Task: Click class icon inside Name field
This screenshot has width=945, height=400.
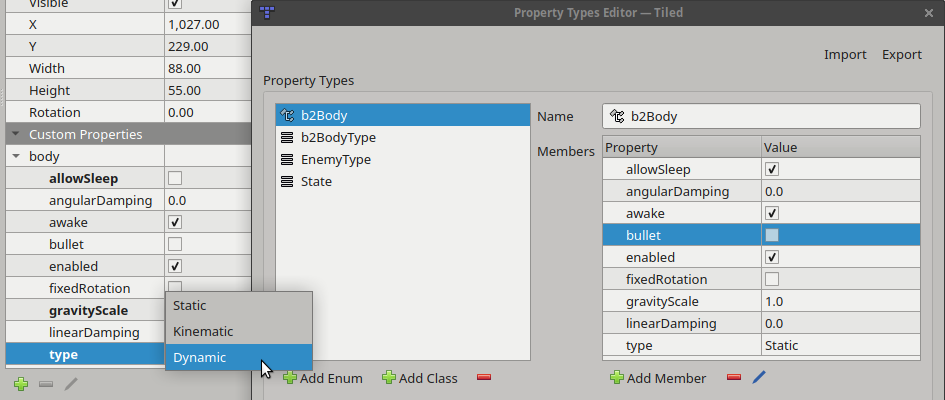Action: click(x=617, y=116)
